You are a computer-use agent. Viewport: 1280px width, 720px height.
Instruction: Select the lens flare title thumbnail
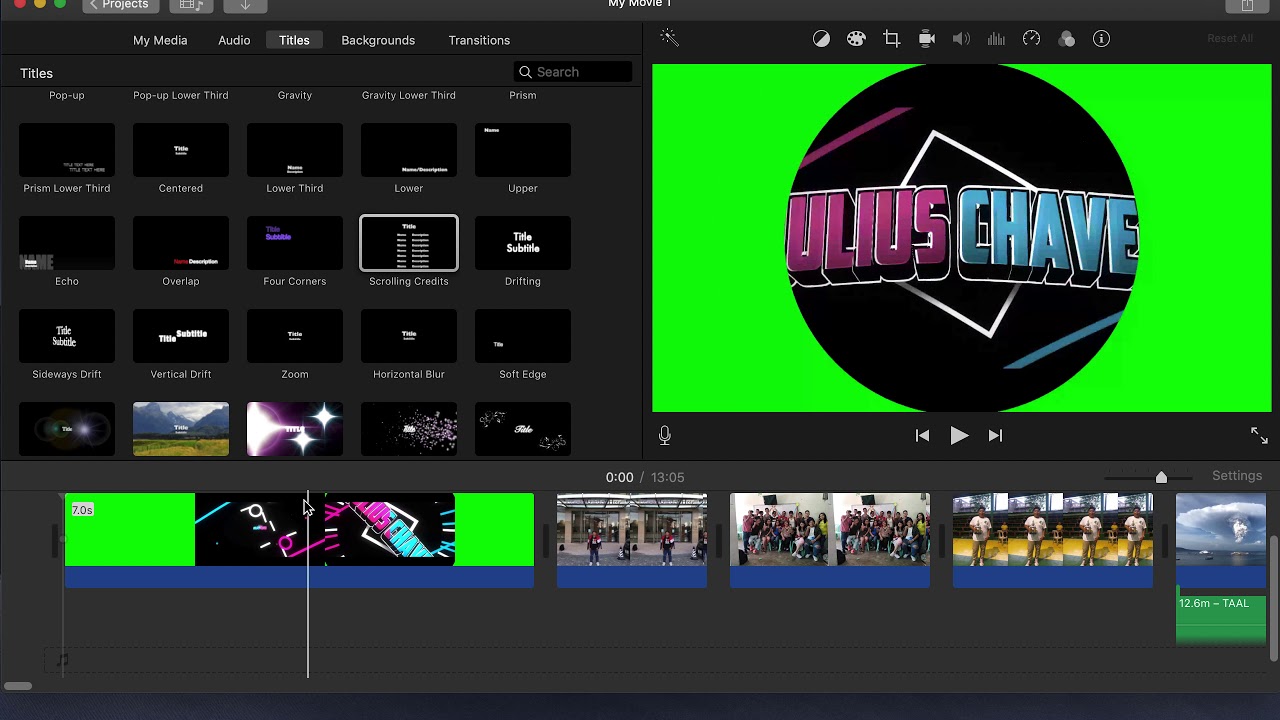tap(67, 429)
